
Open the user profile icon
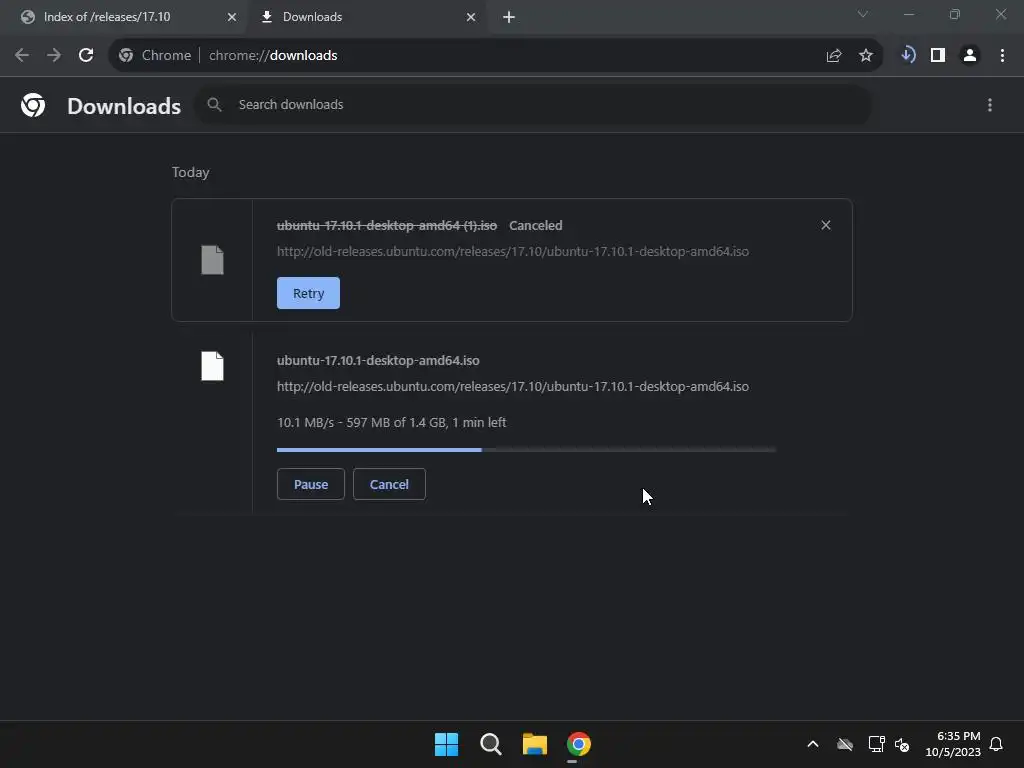point(970,56)
